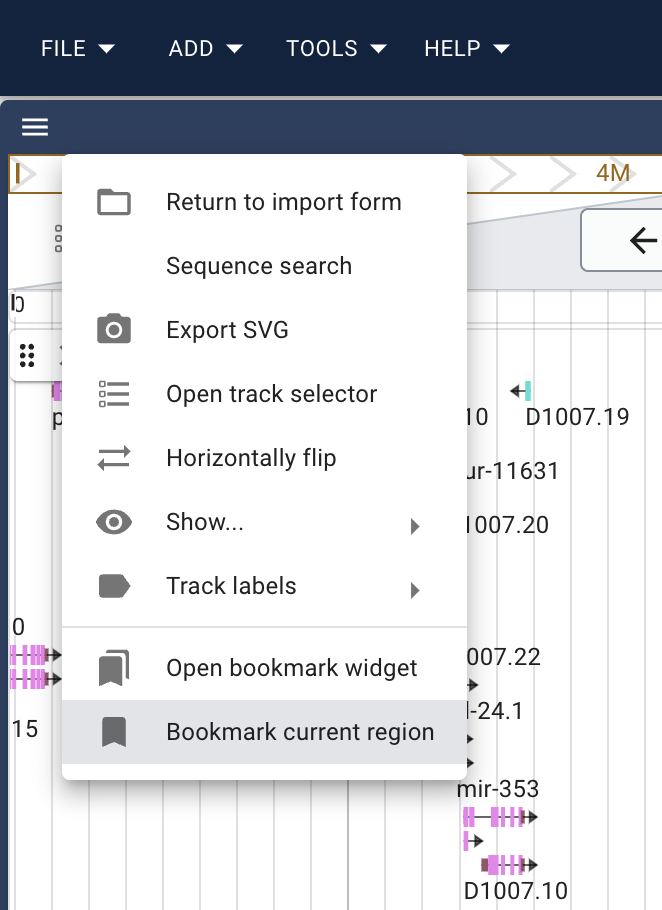
Task: Expand the Track labels submenu arrow
Action: 415,590
